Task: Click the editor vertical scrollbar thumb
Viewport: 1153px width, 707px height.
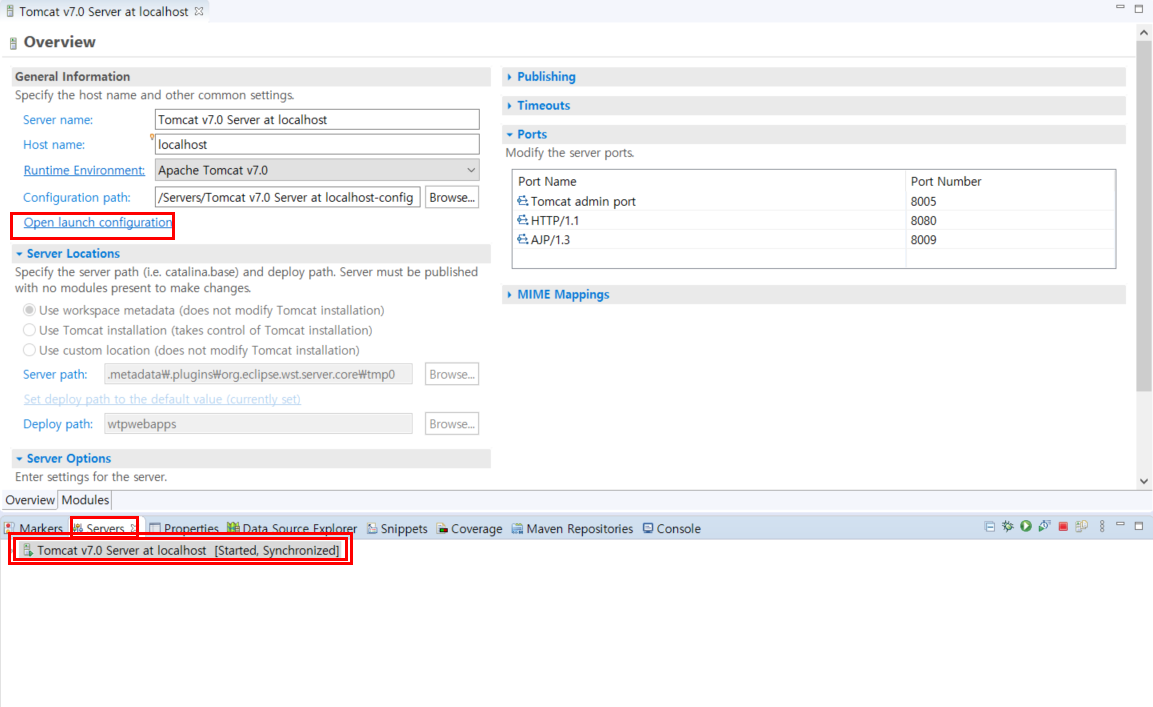Action: click(1143, 217)
